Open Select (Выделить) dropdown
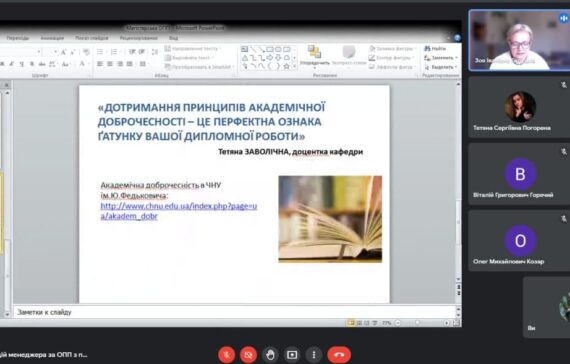The image size is (570, 364). click(441, 67)
